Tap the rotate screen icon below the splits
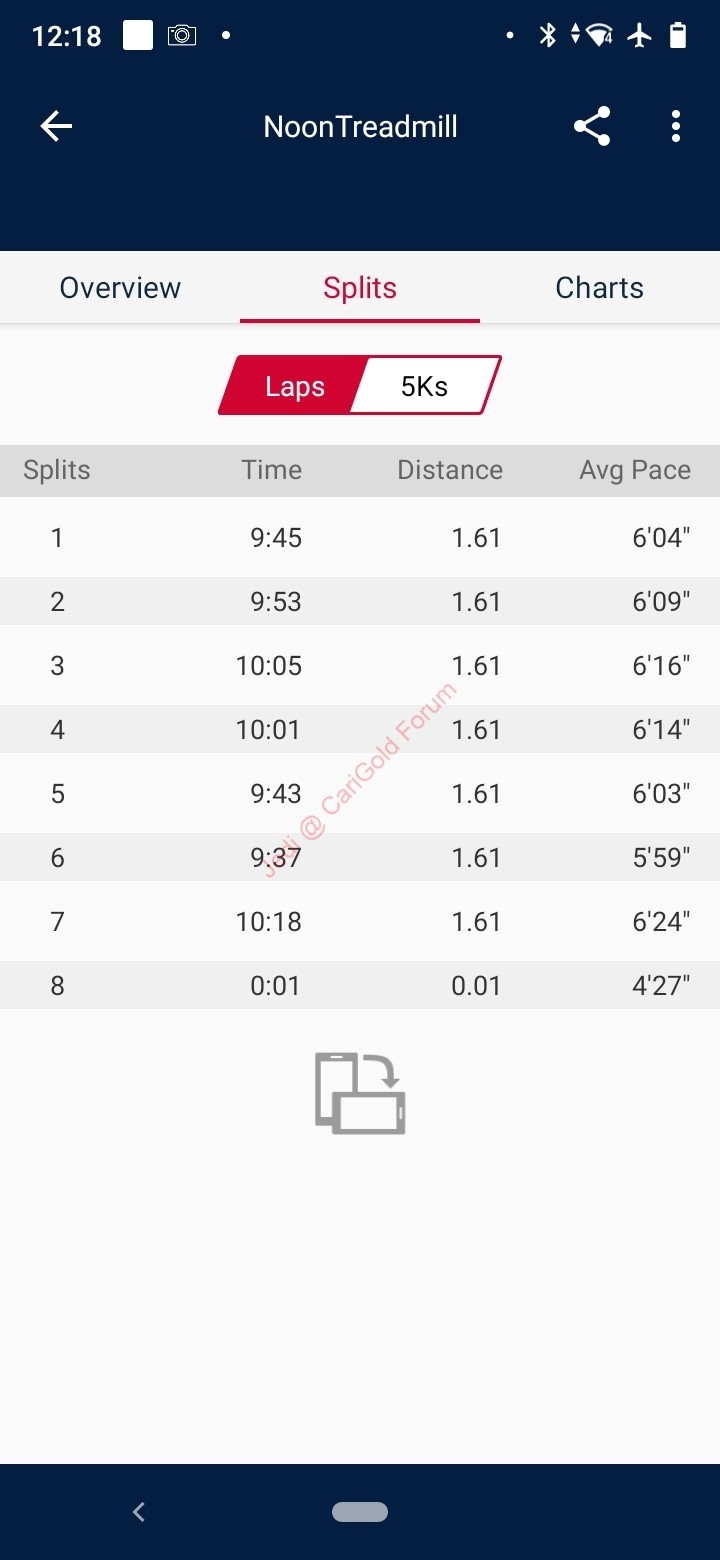Viewport: 720px width, 1560px height. [x=360, y=1092]
